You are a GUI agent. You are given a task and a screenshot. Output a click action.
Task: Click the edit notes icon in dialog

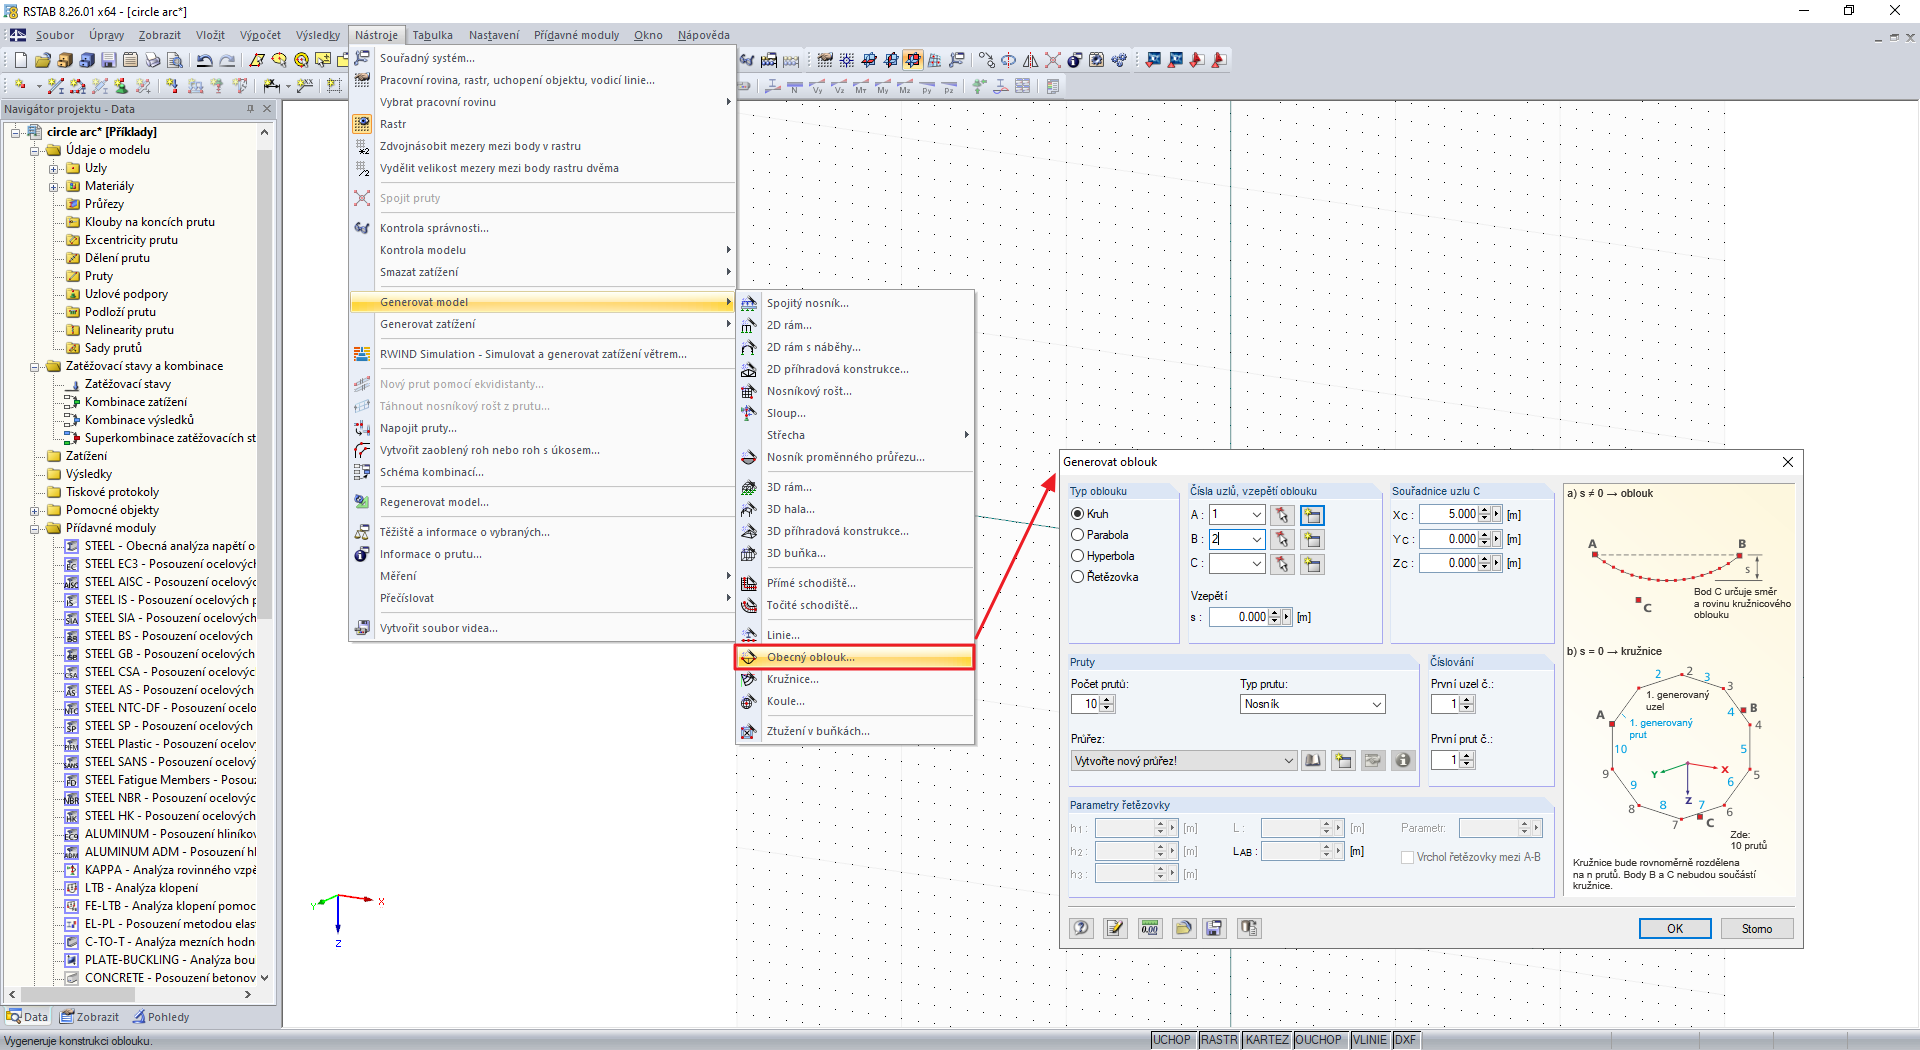pyautogui.click(x=1115, y=928)
